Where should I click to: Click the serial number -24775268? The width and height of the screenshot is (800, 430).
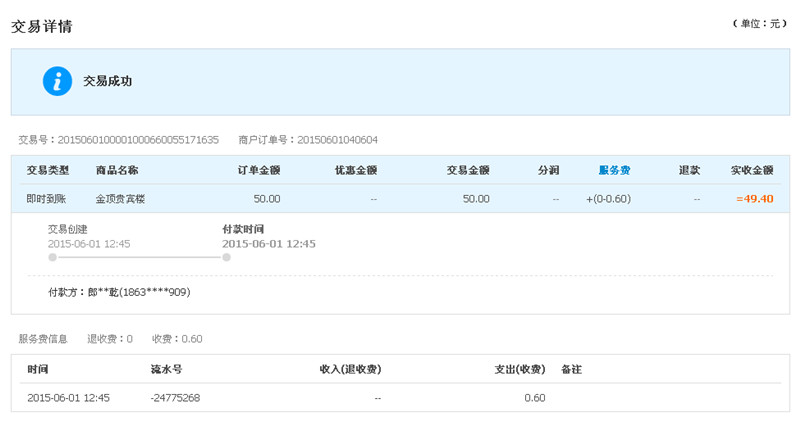click(x=175, y=398)
